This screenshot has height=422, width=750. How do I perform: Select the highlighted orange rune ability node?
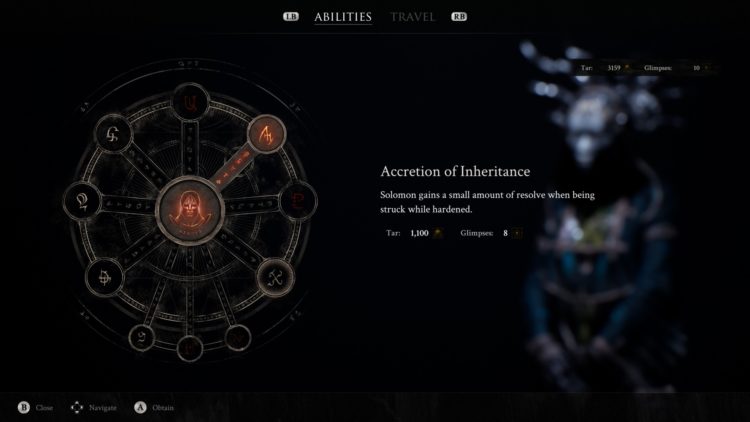click(x=266, y=134)
